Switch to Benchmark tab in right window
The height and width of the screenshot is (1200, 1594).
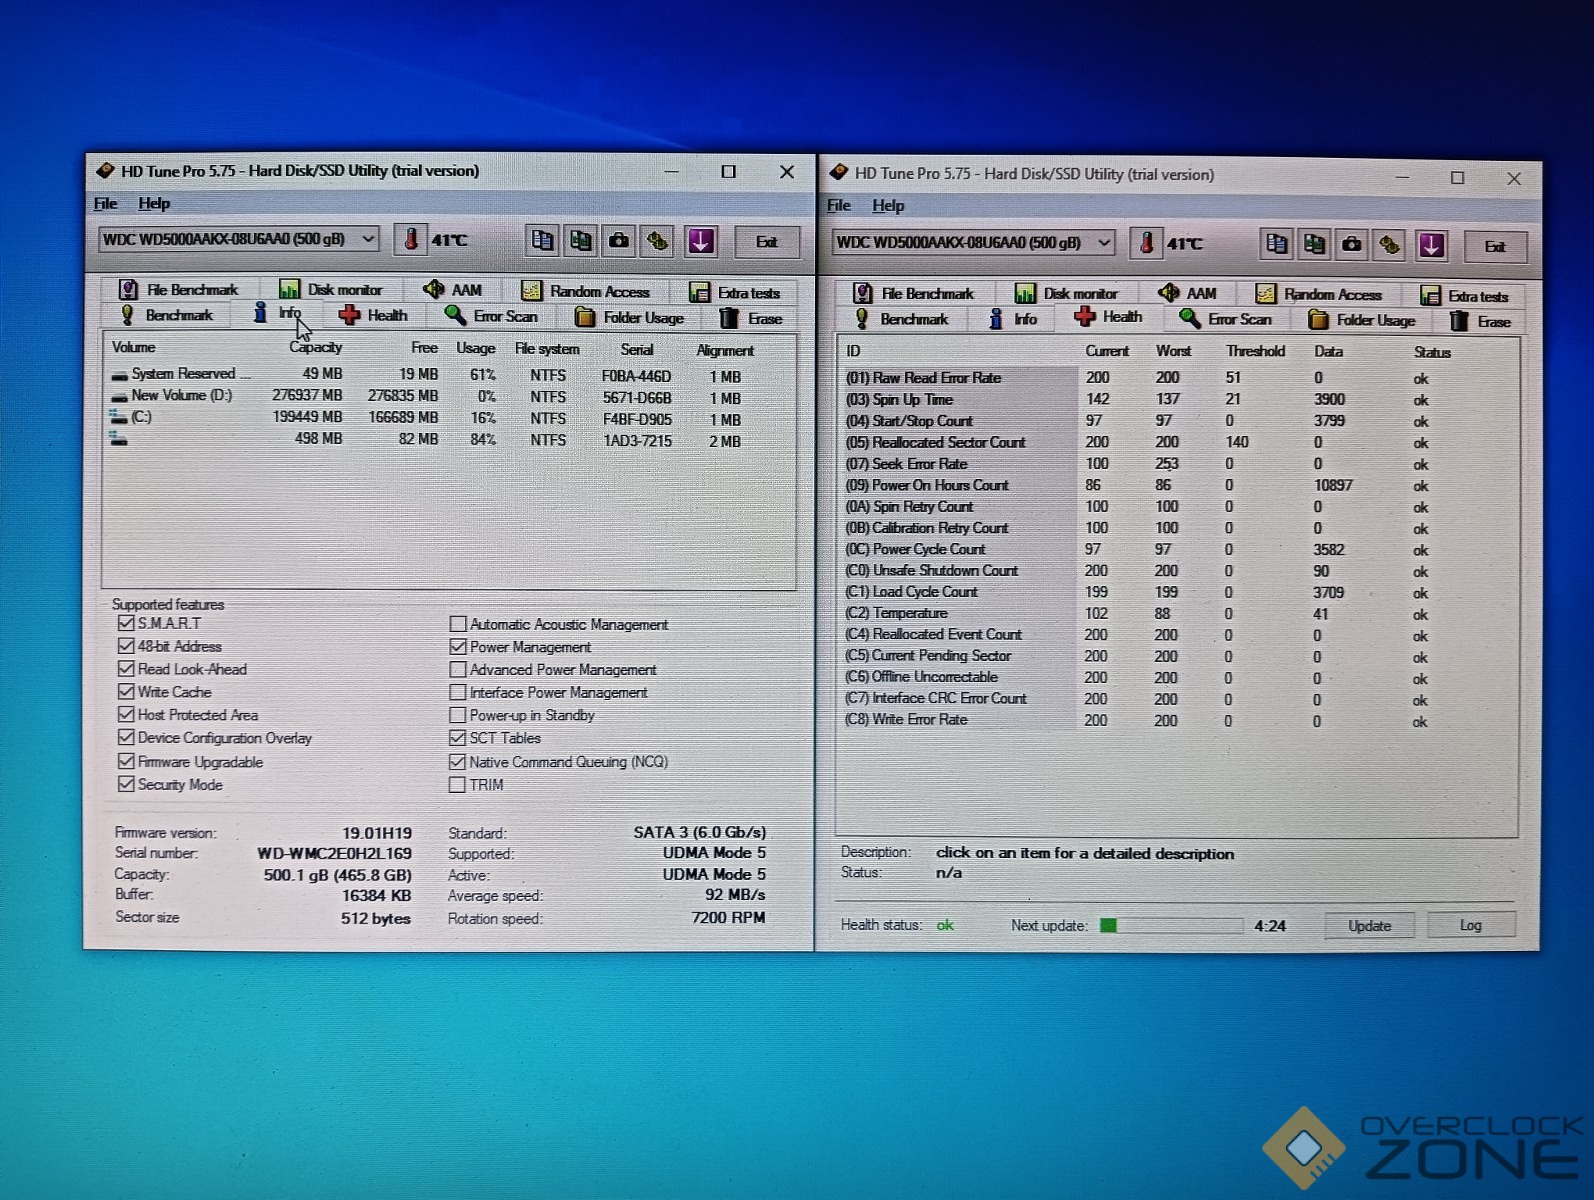click(902, 319)
